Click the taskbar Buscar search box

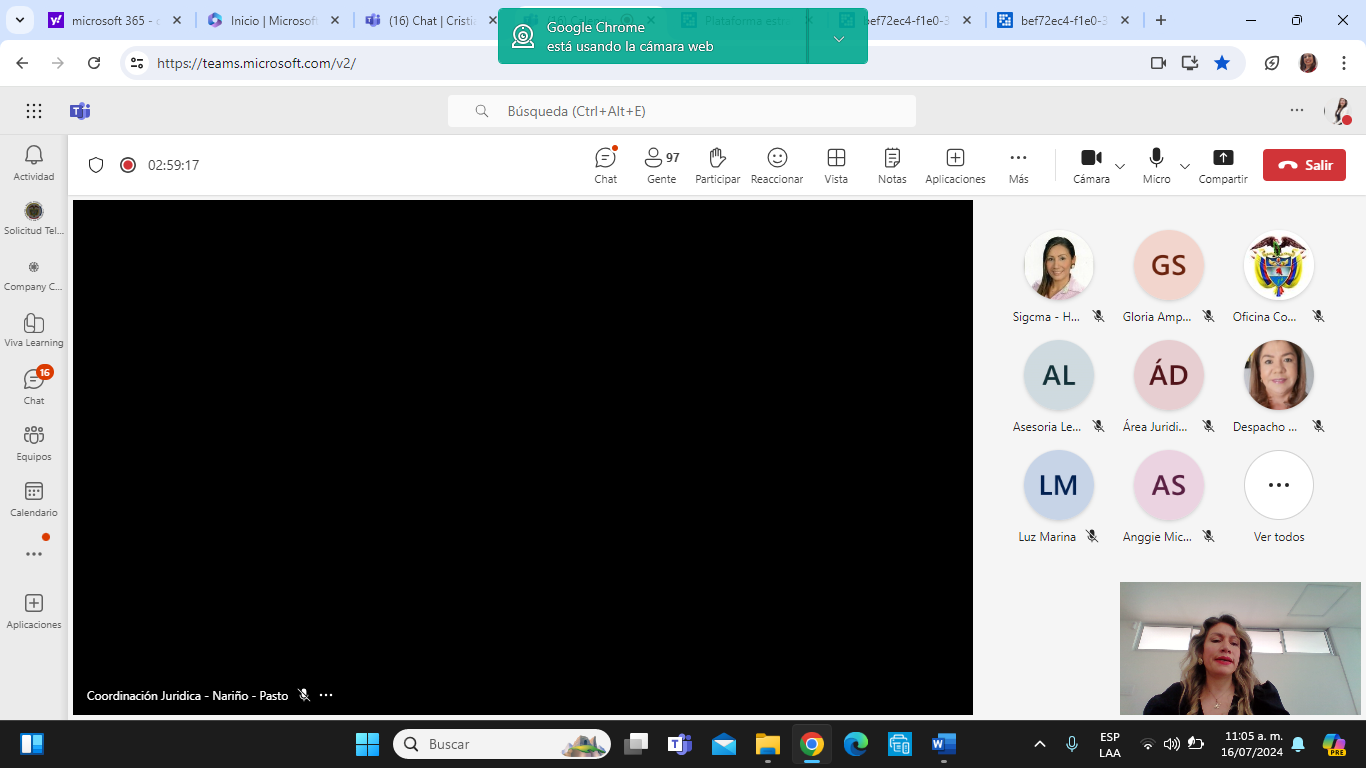click(502, 744)
